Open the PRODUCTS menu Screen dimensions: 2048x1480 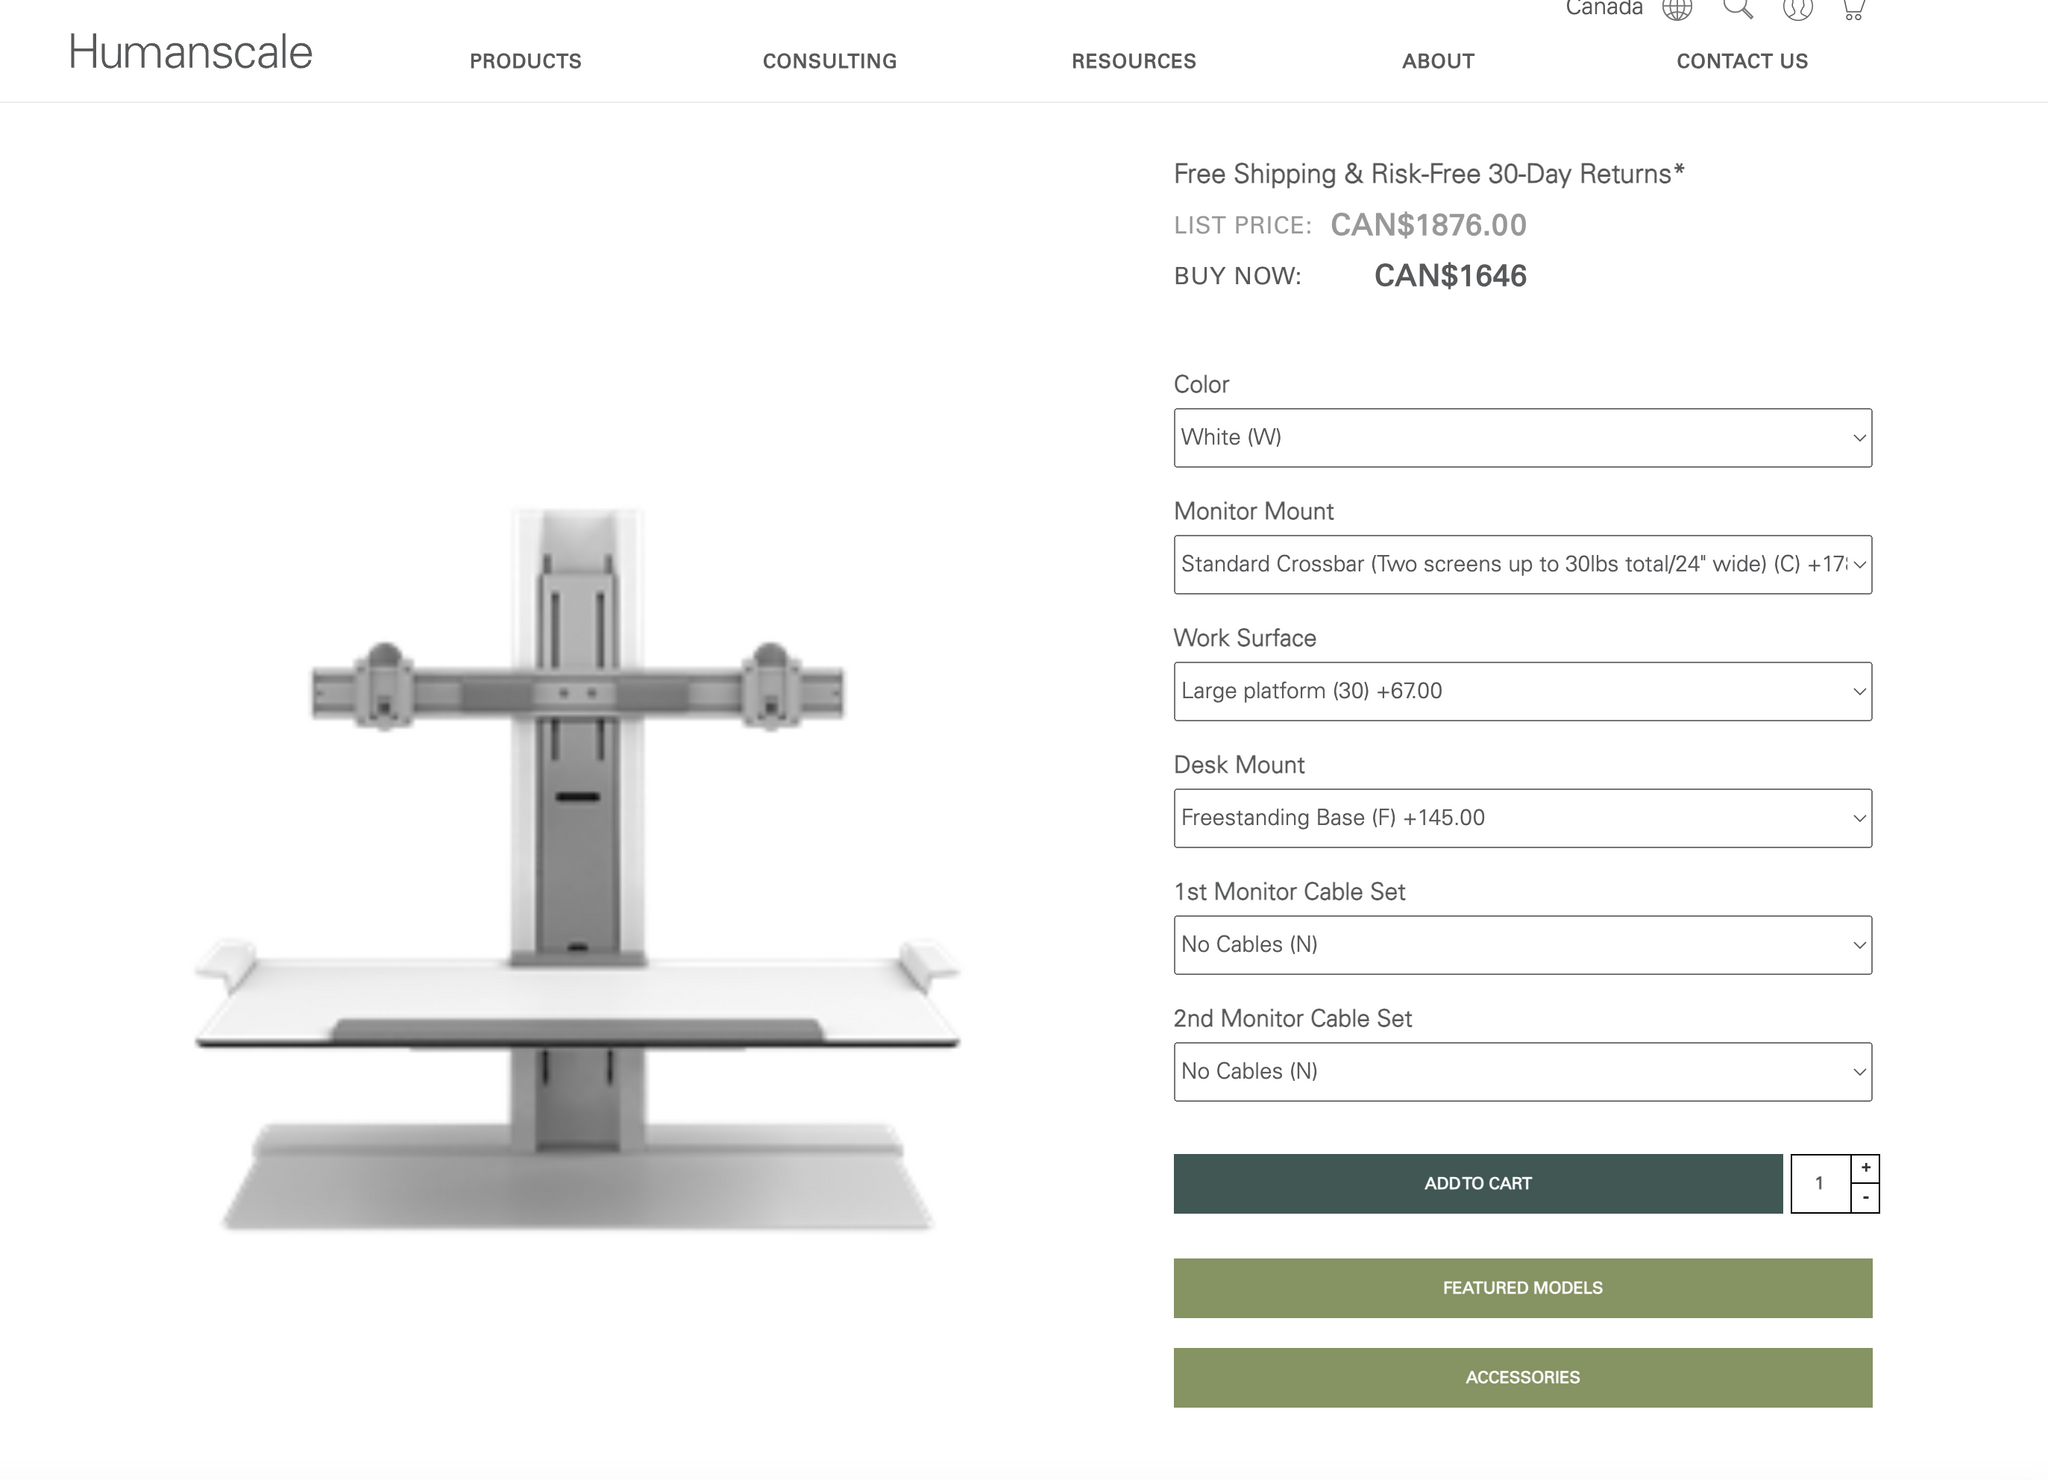coord(525,61)
